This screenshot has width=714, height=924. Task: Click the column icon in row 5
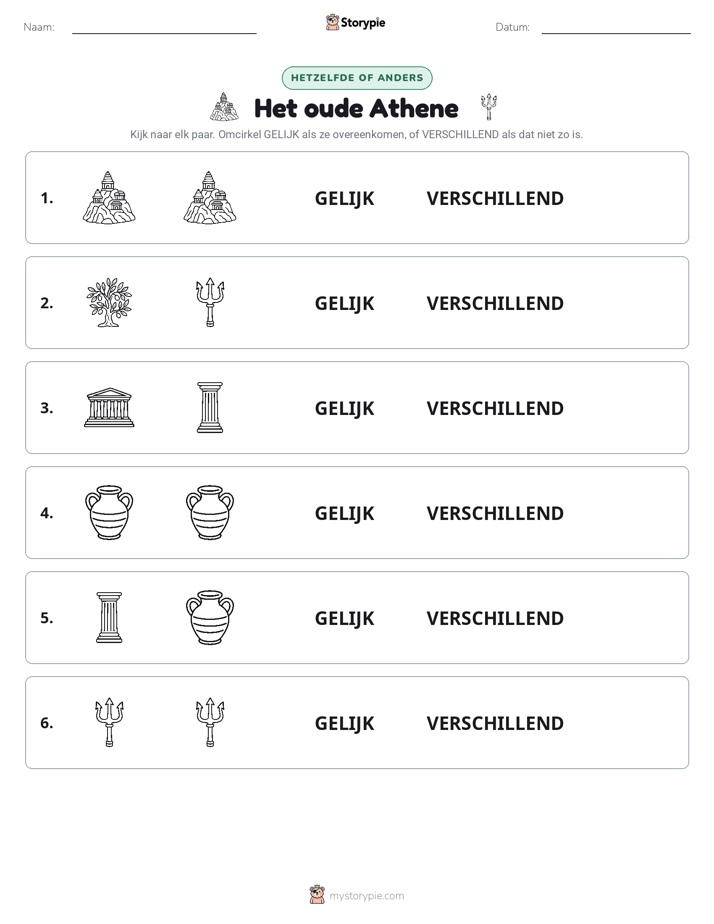(x=109, y=617)
